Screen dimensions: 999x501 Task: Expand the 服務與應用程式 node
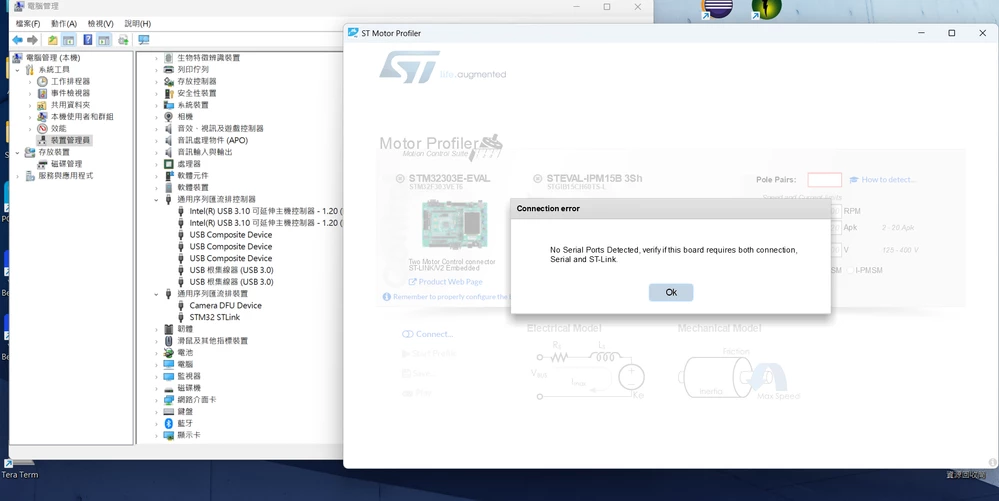click(x=17, y=176)
